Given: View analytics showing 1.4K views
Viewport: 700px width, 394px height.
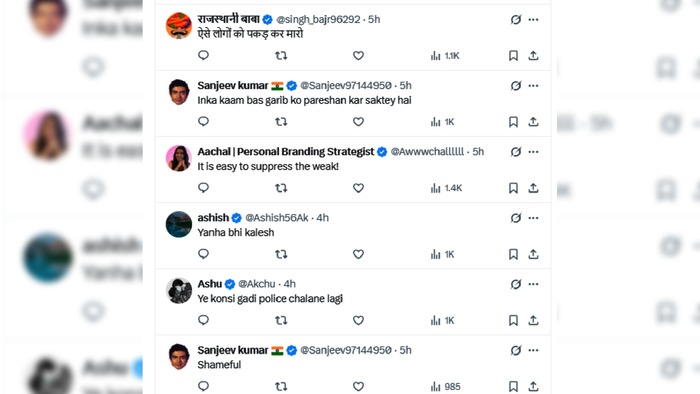Looking at the screenshot, I should [x=446, y=188].
